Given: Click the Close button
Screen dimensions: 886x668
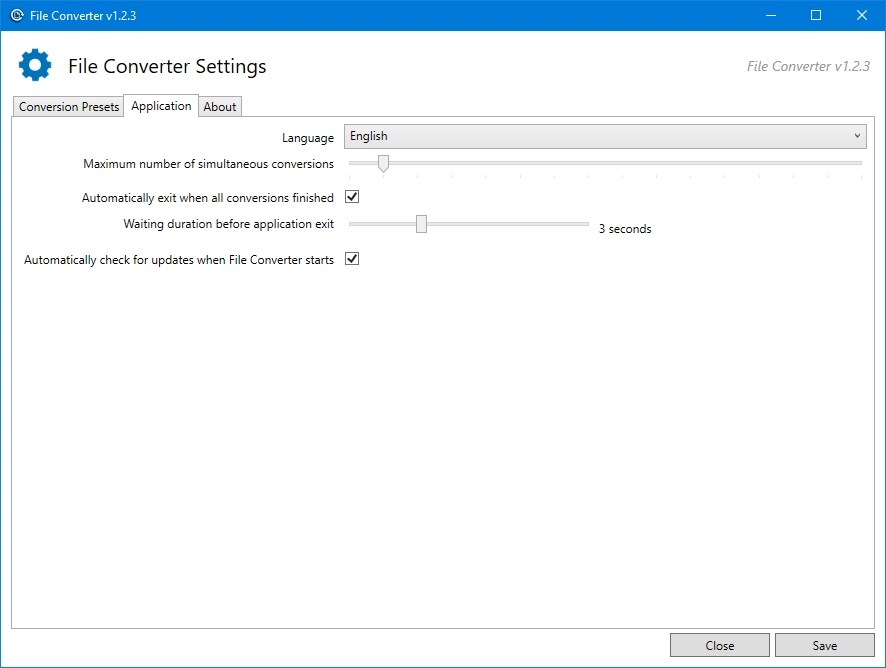Looking at the screenshot, I should coord(719,645).
